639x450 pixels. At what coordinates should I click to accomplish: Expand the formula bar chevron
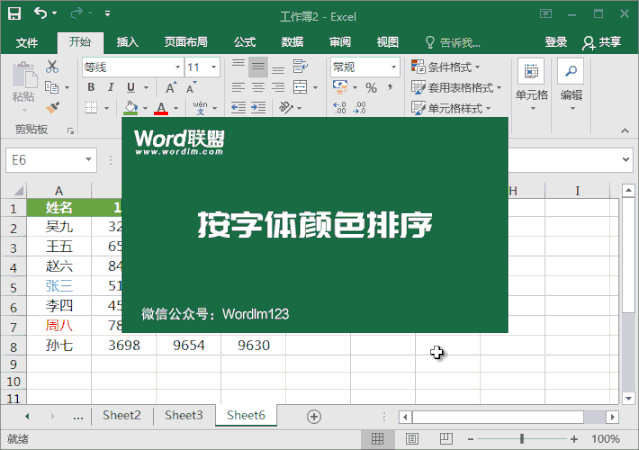tap(626, 159)
